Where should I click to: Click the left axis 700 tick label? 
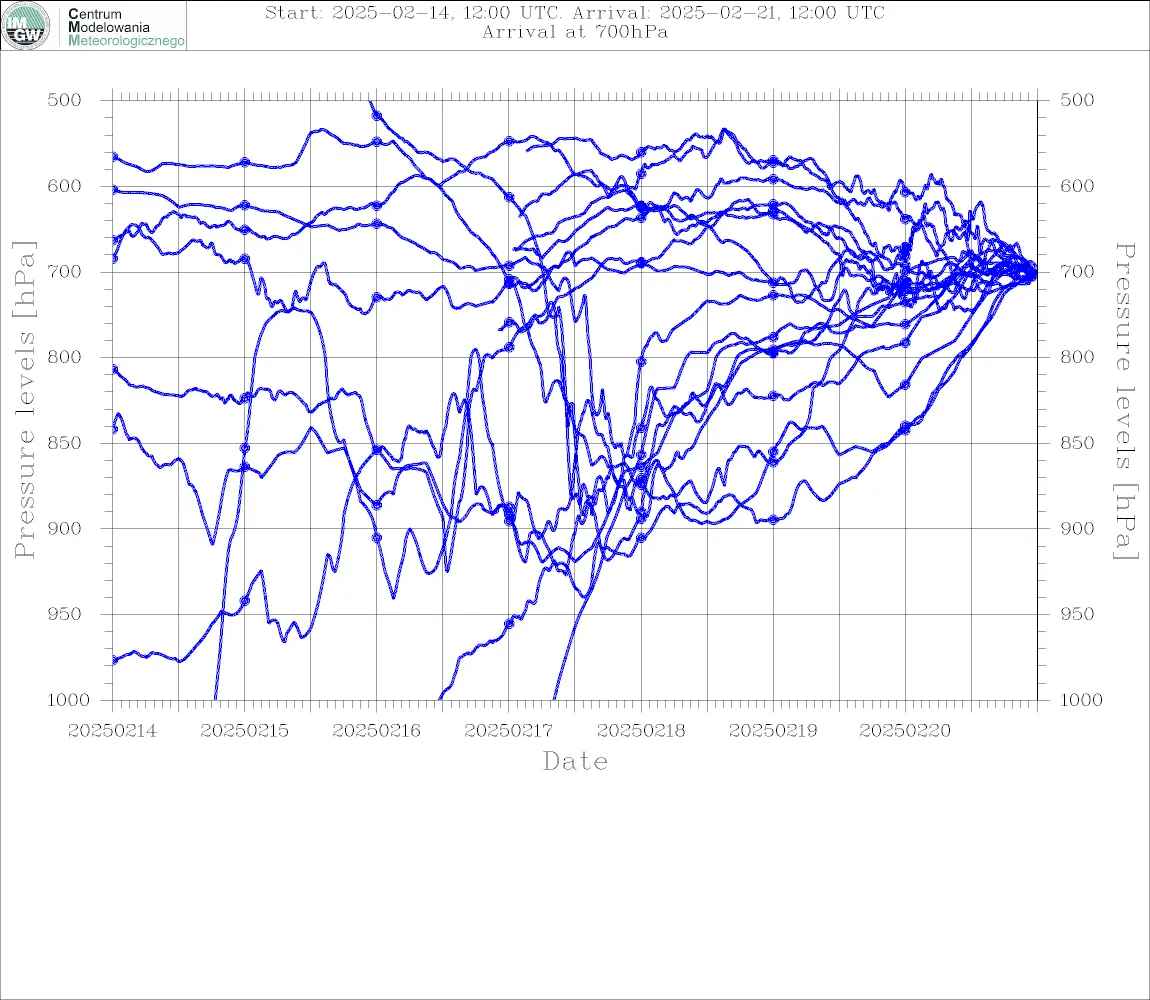coord(65,271)
